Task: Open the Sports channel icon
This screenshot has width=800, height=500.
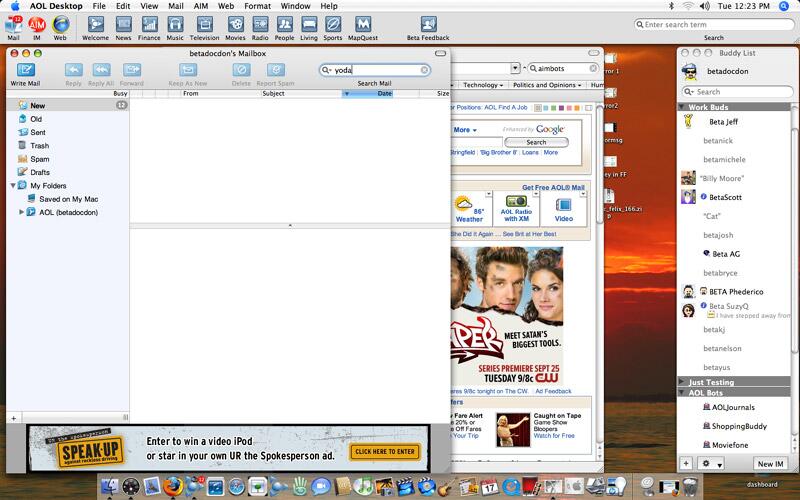Action: 333,26
